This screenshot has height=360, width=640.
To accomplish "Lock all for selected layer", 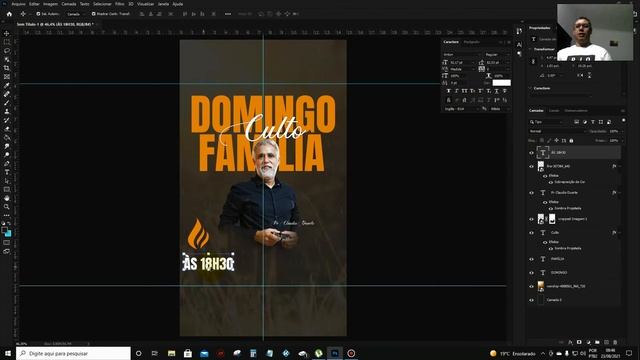I will coord(571,141).
